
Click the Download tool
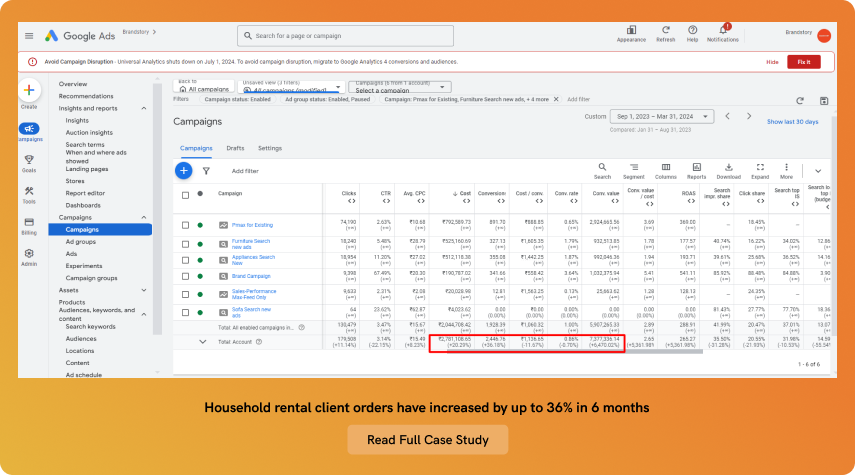tap(728, 171)
